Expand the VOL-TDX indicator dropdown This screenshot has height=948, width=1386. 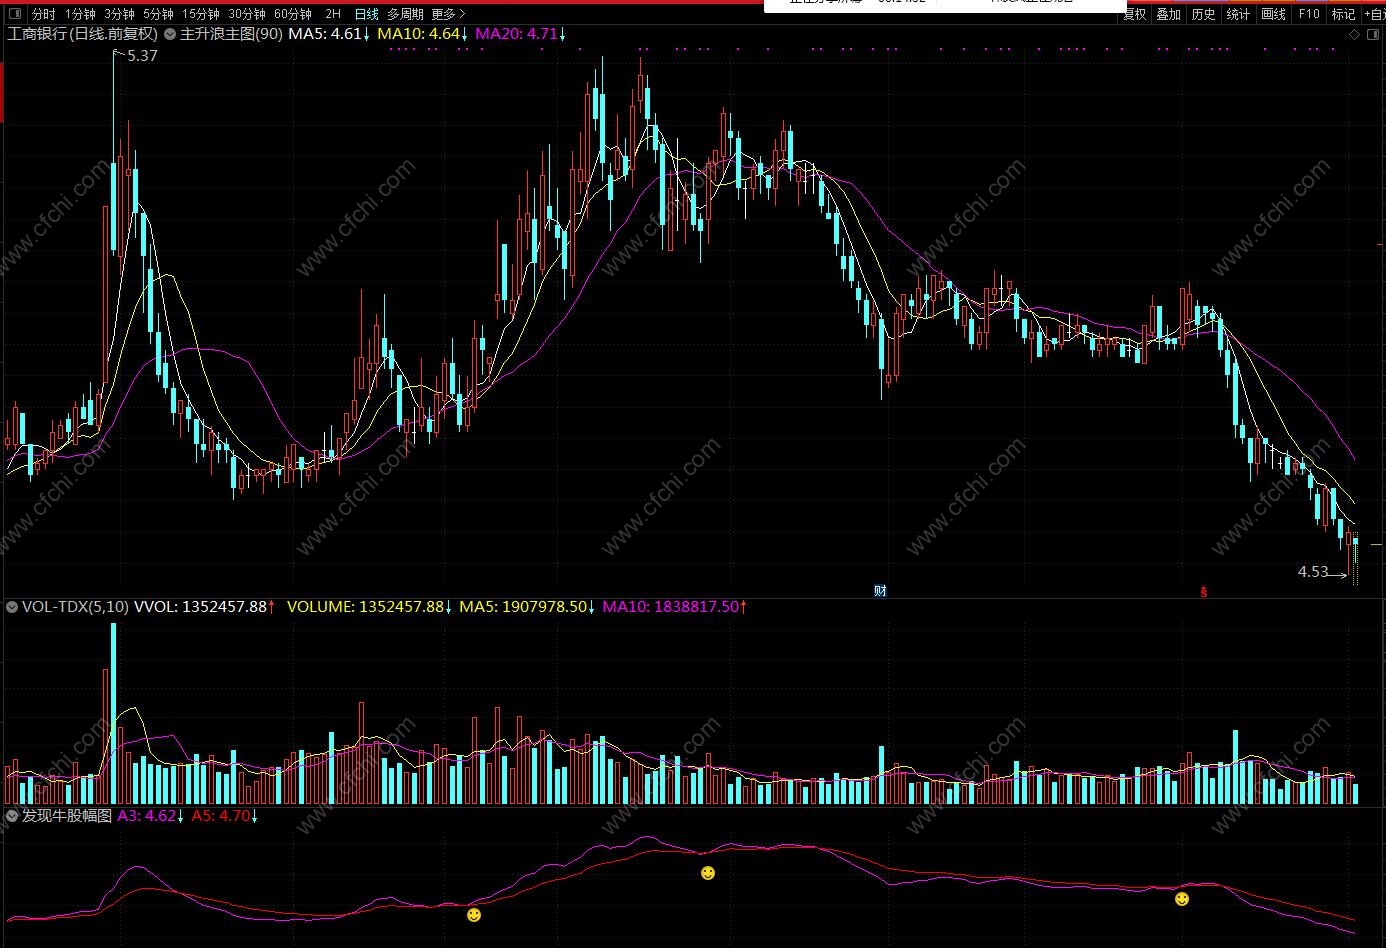pos(12,607)
